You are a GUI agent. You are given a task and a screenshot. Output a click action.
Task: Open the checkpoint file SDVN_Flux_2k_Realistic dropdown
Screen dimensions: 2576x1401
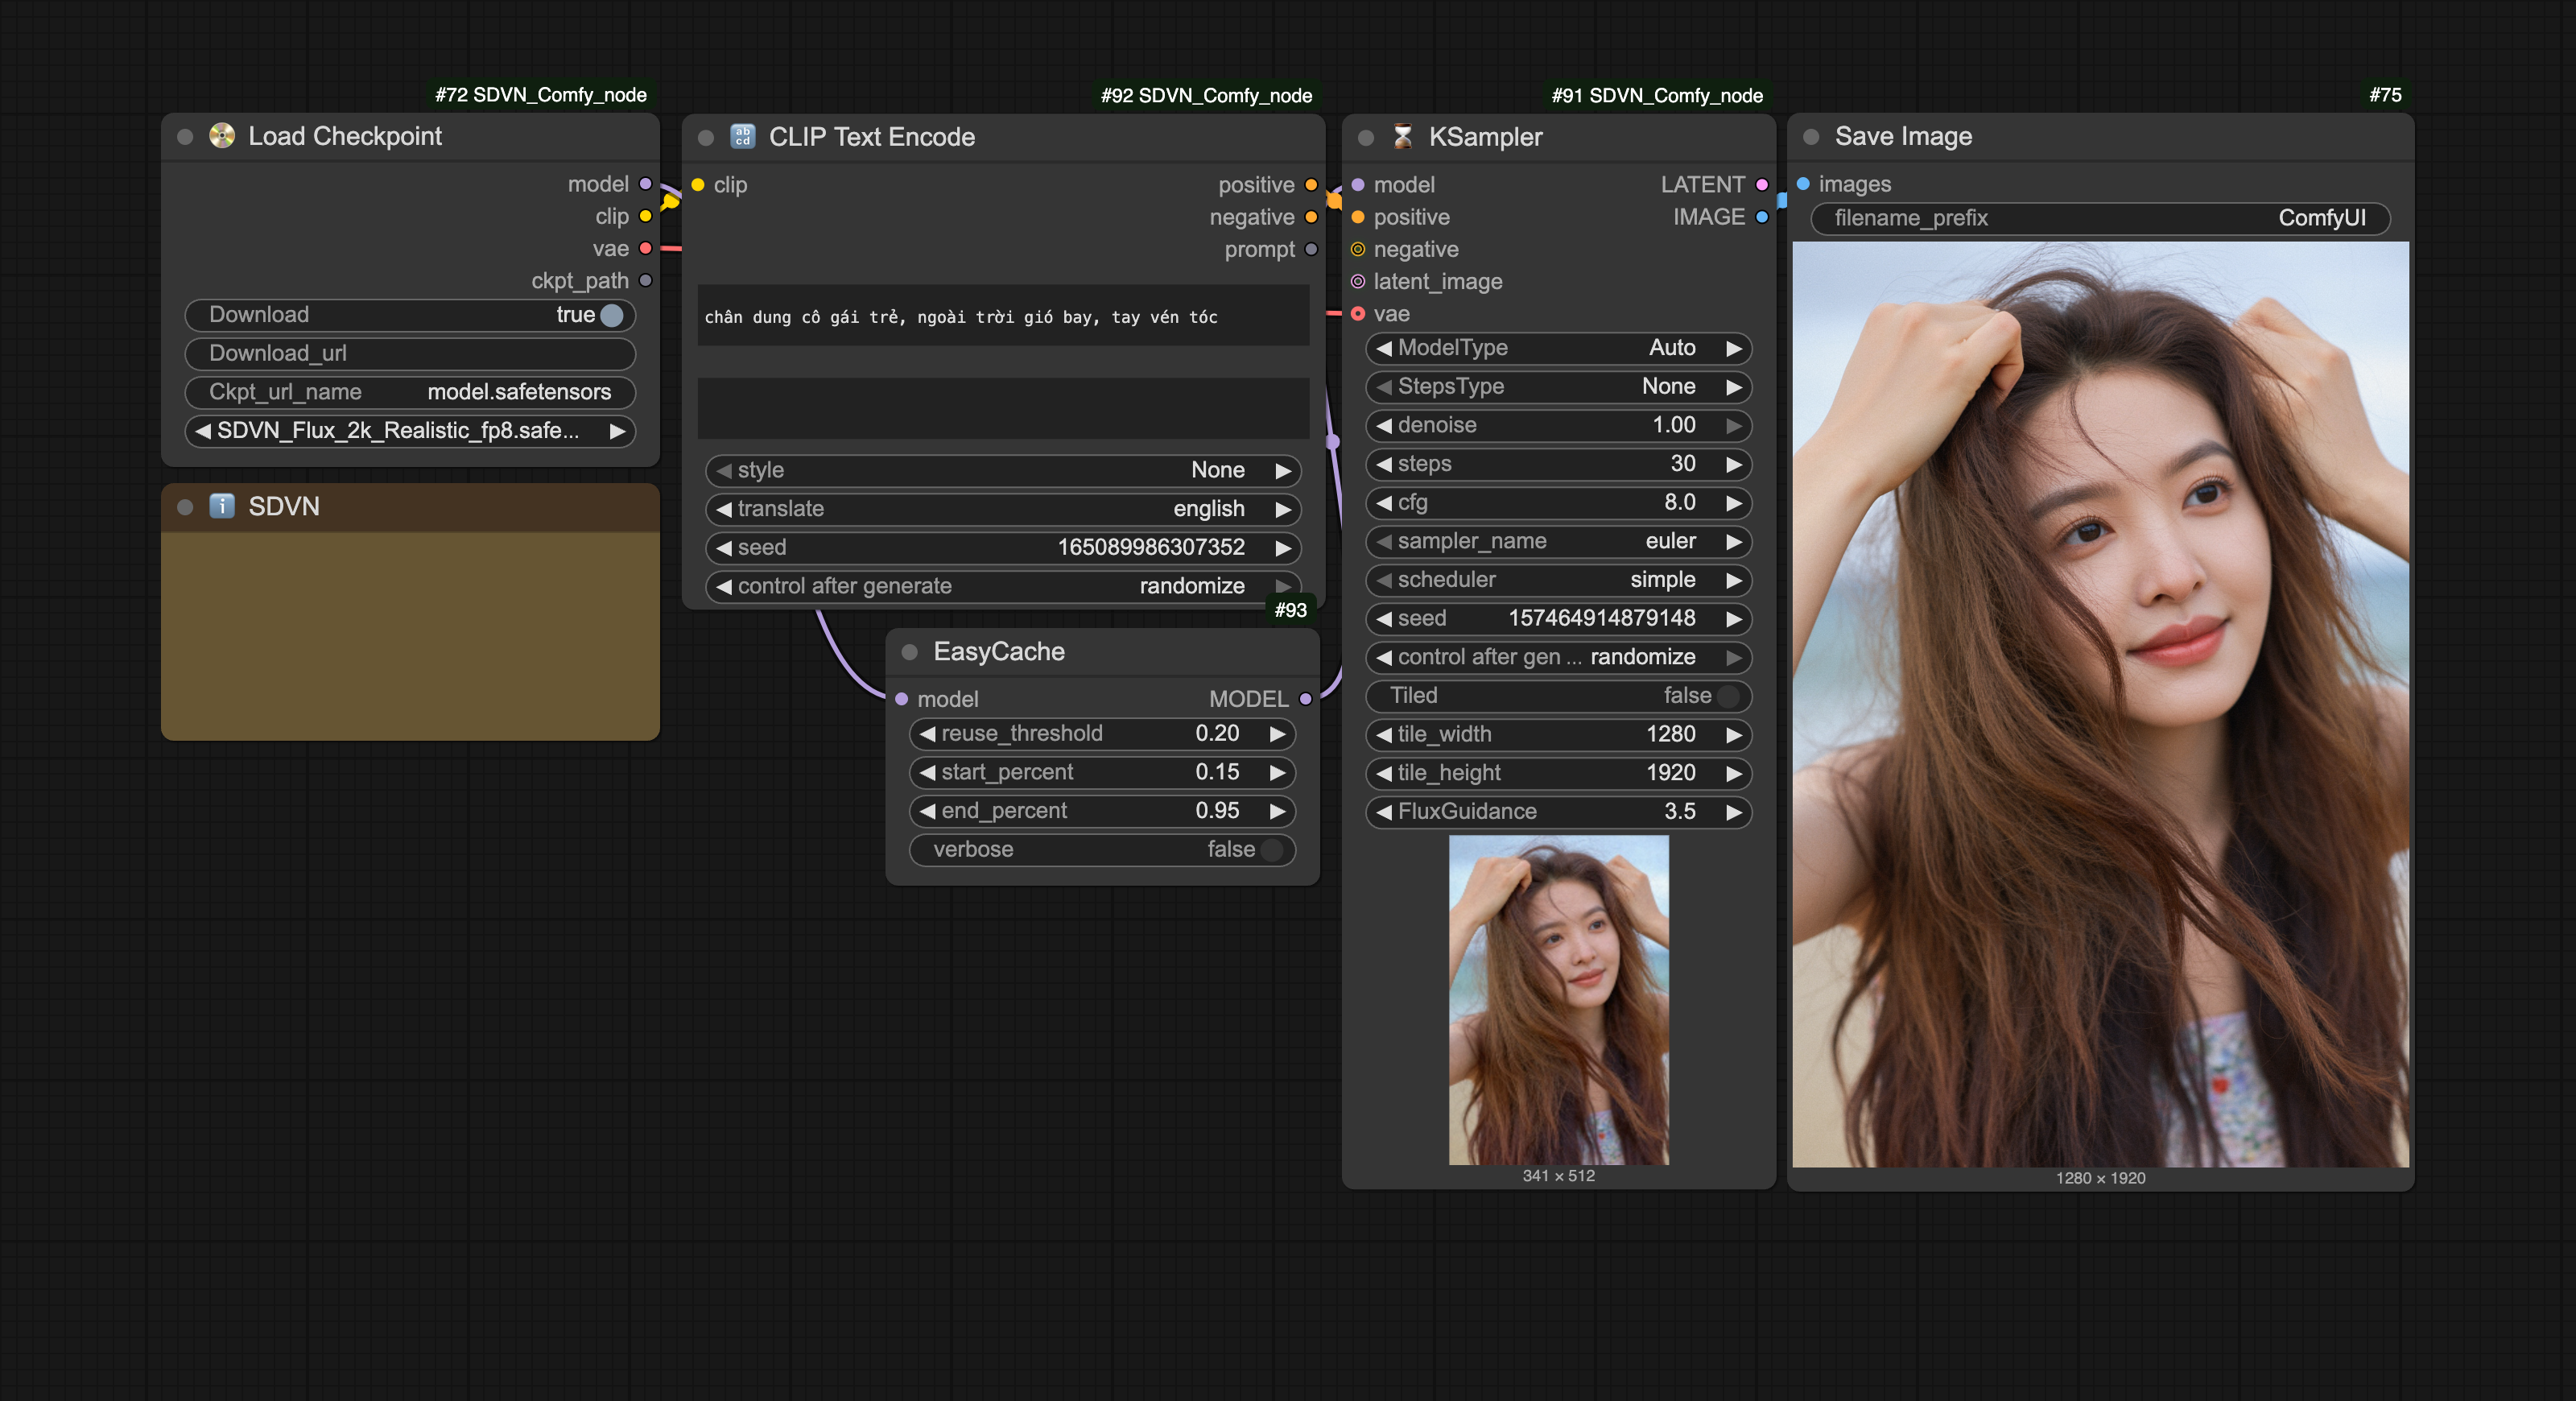[x=410, y=431]
